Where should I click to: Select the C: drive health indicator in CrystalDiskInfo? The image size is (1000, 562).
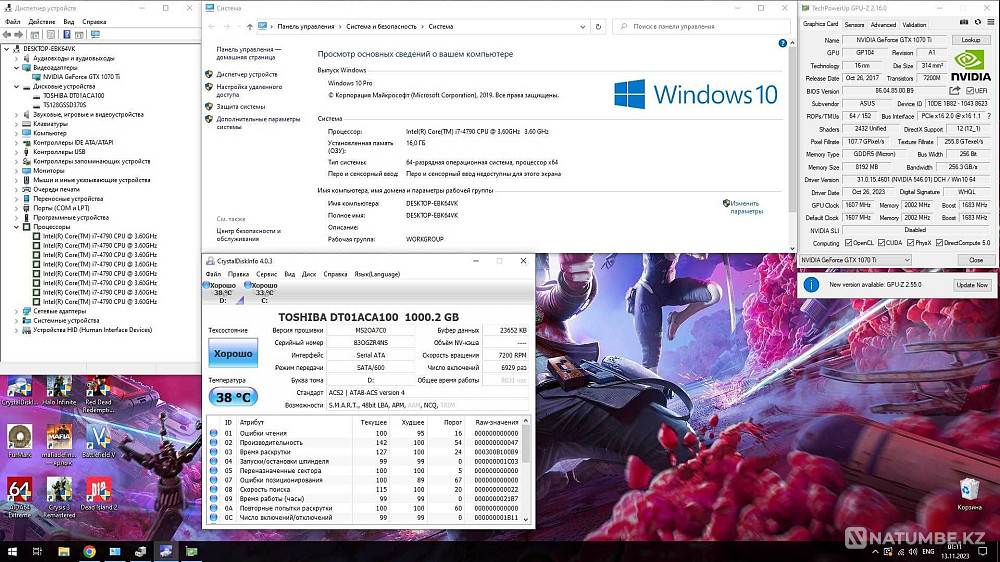coord(260,292)
